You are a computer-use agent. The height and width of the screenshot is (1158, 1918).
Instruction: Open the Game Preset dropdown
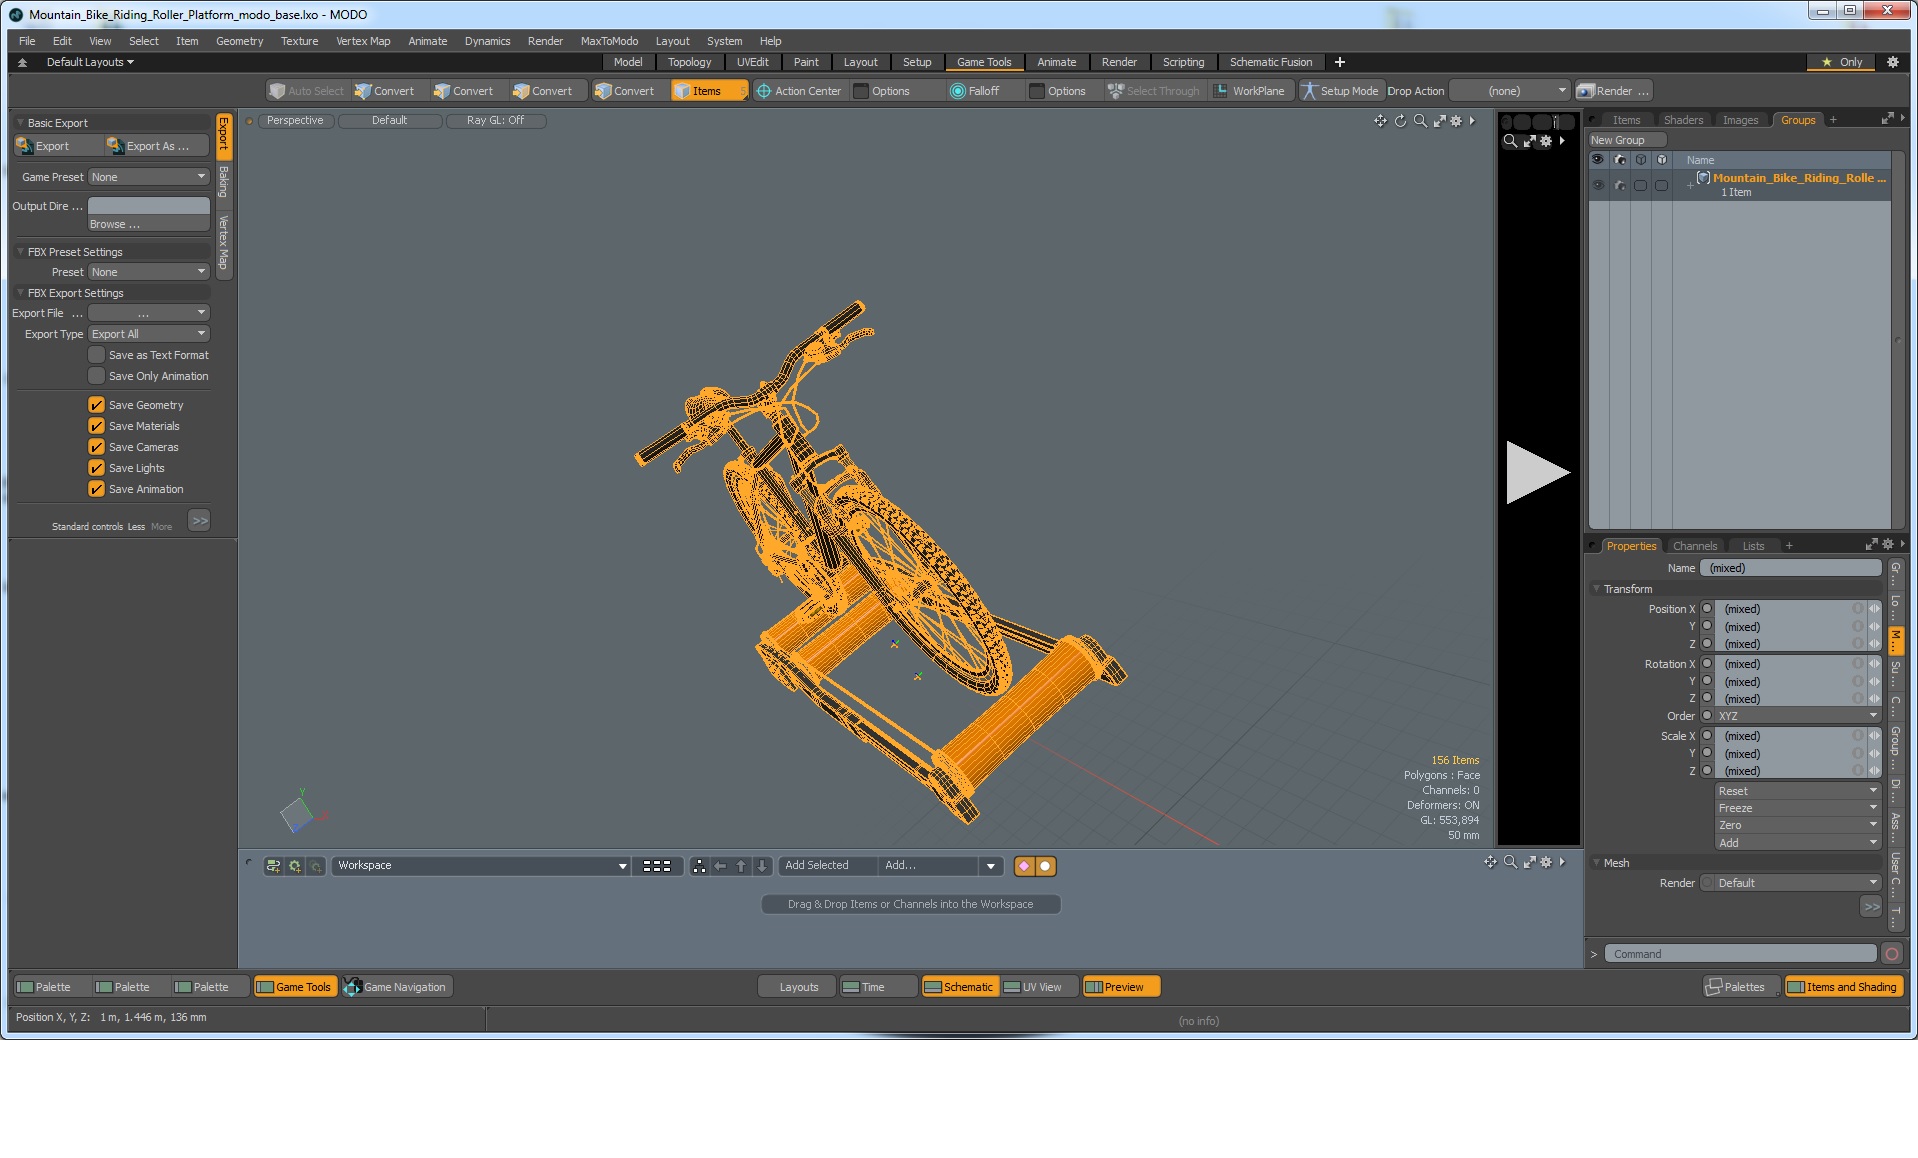(148, 177)
